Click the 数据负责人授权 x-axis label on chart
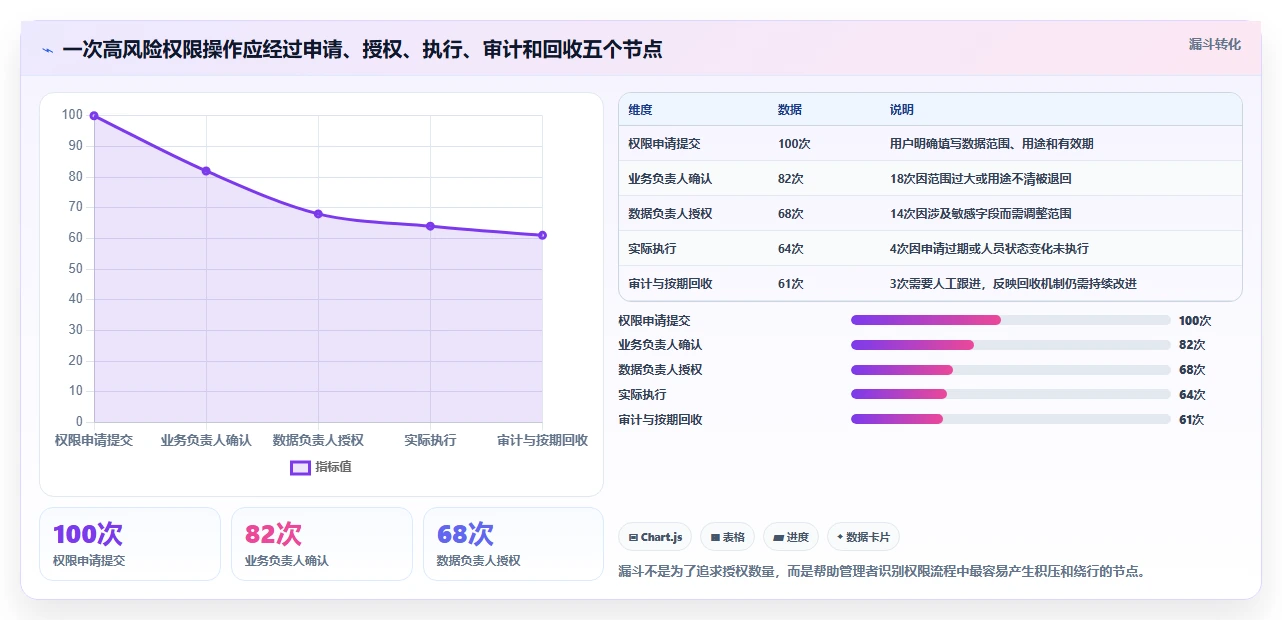 [318, 440]
